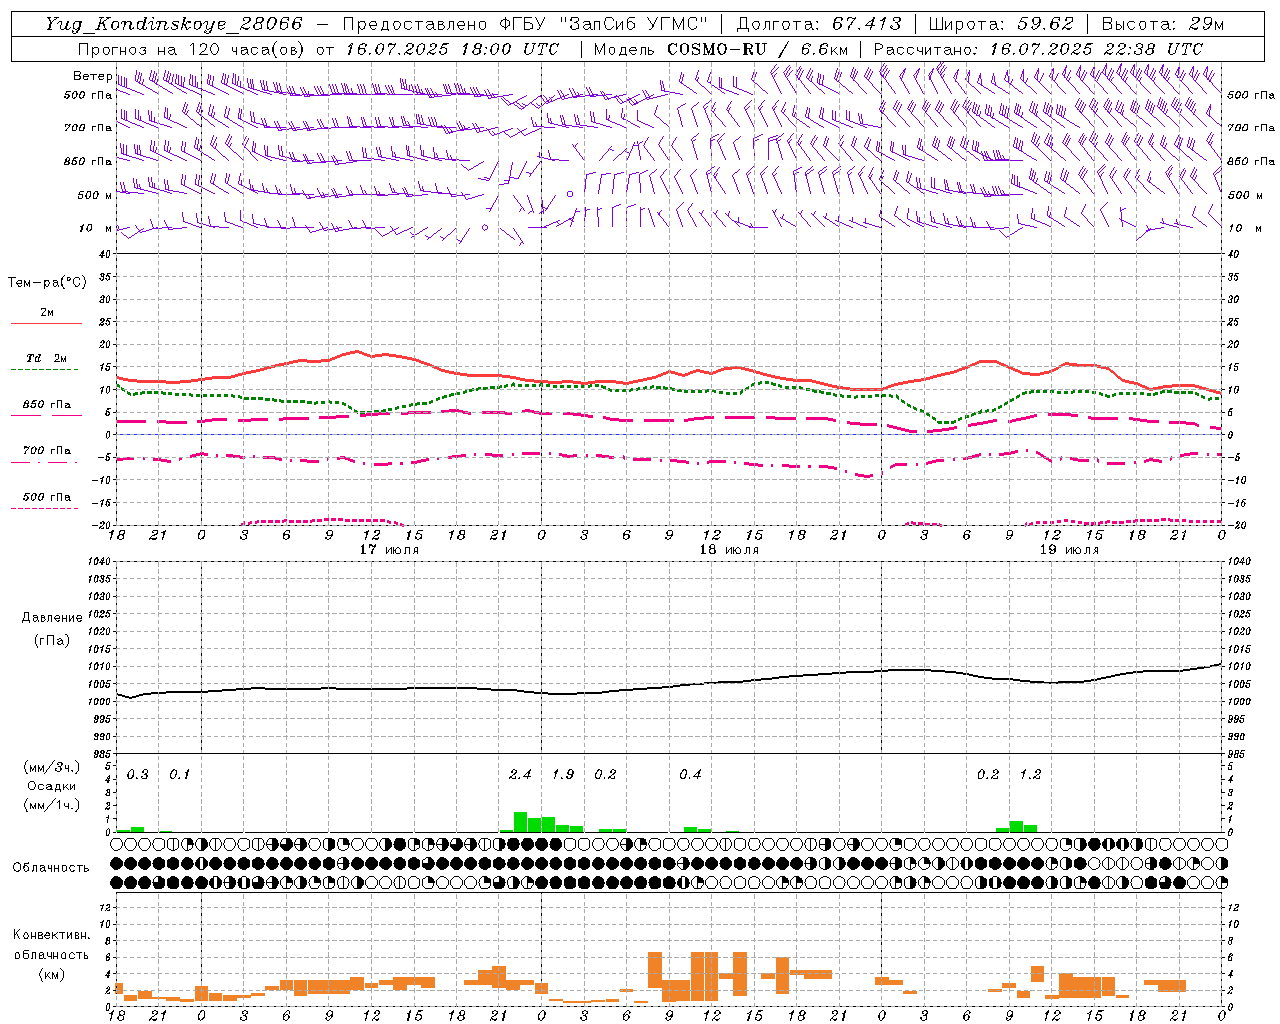Click the 18 июля date label
Image resolution: width=1280 pixels, height=1024 pixels.
coord(729,550)
